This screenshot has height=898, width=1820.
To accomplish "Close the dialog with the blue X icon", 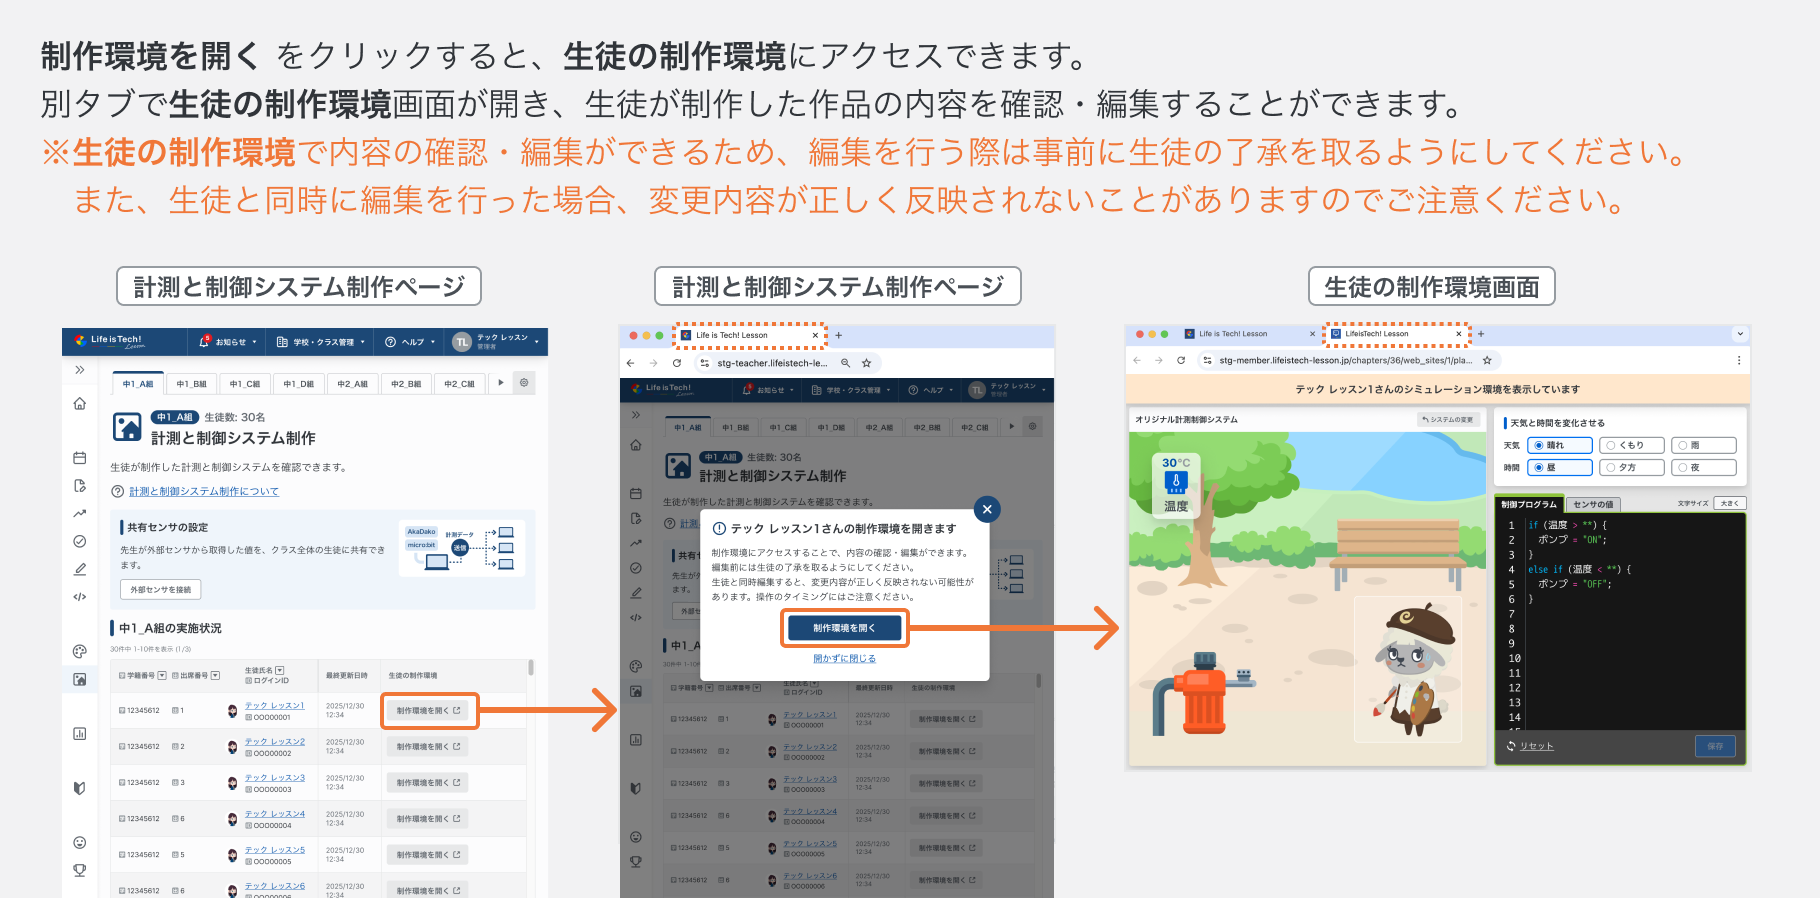I will coord(987,509).
